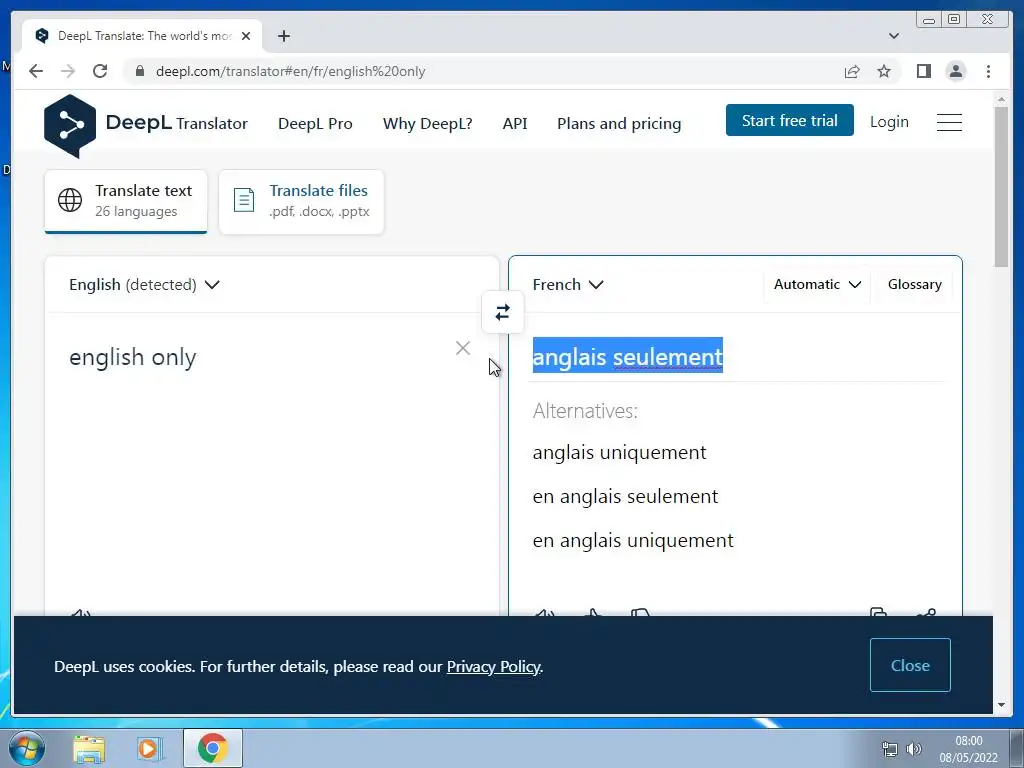
Task: Click Start free trial button
Action: tap(790, 120)
